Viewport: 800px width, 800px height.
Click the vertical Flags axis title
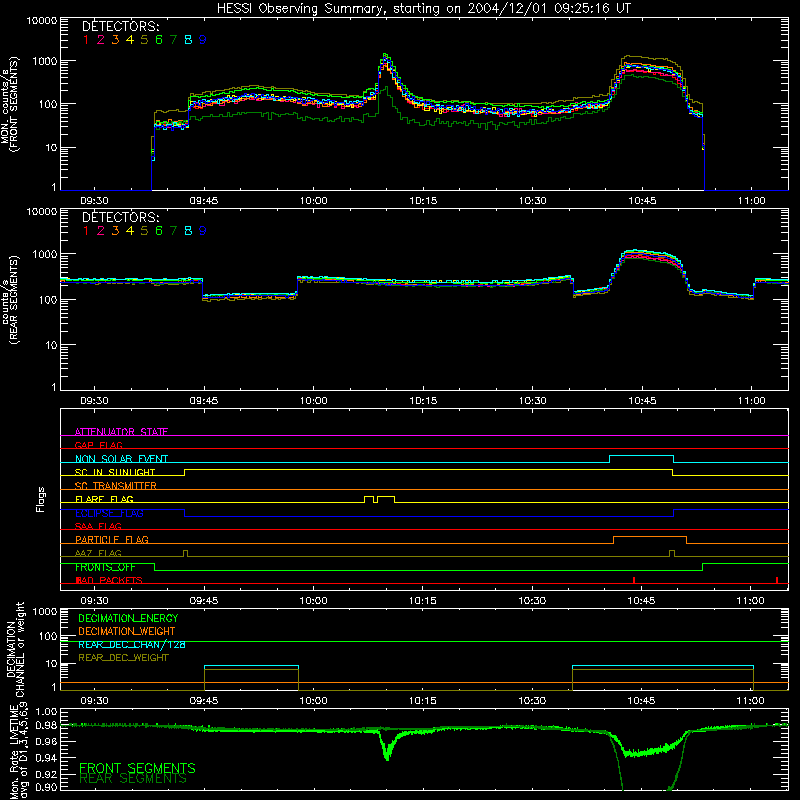[41, 499]
